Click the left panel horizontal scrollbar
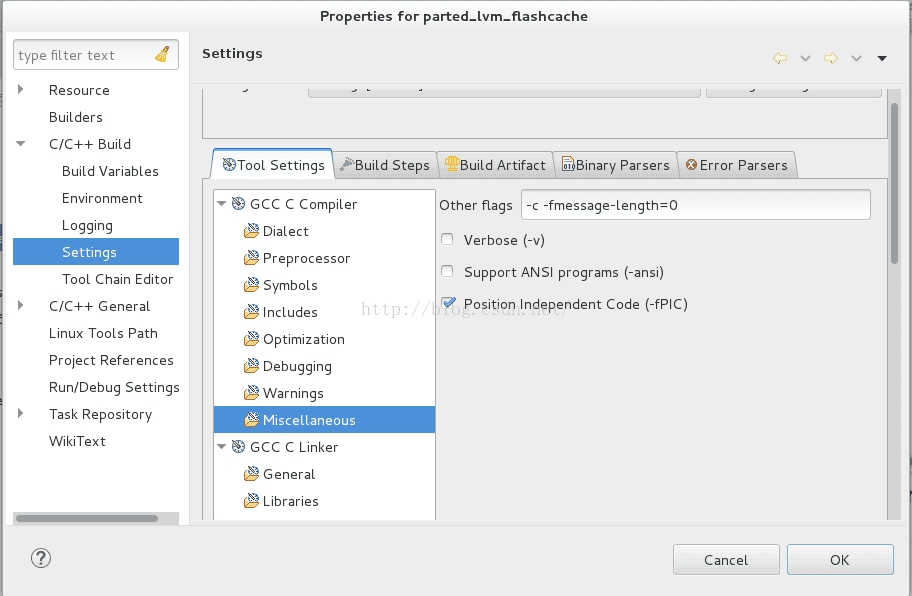This screenshot has height=596, width=912. coord(87,518)
